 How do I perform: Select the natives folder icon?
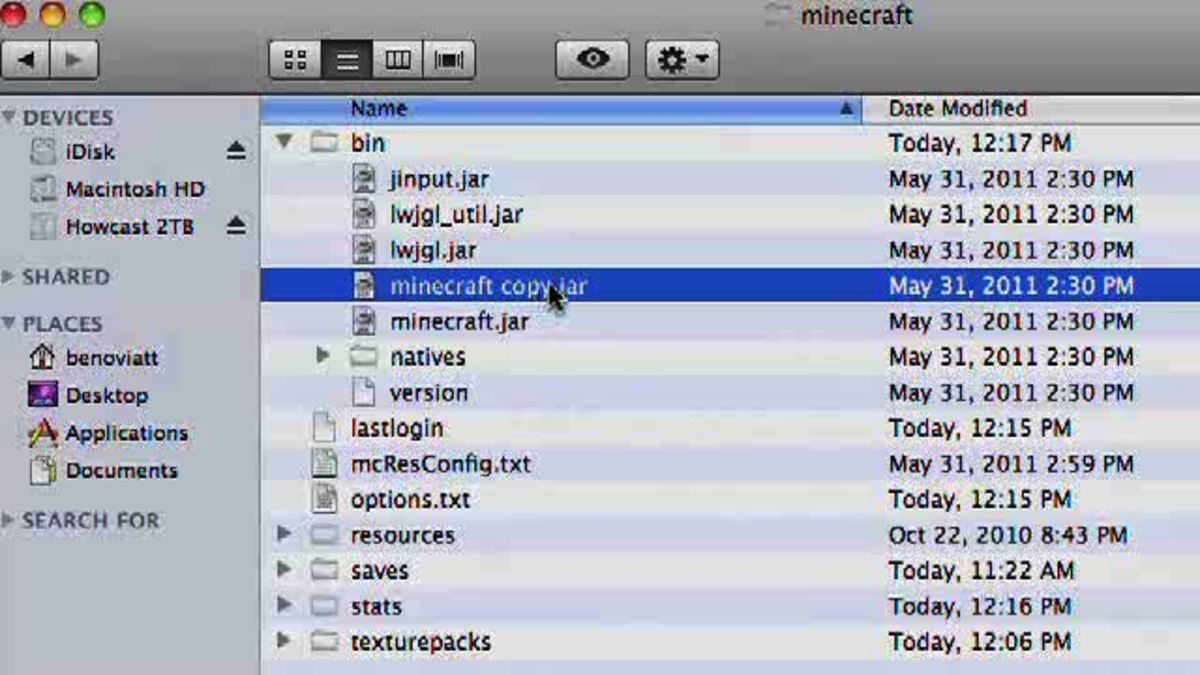coord(363,356)
